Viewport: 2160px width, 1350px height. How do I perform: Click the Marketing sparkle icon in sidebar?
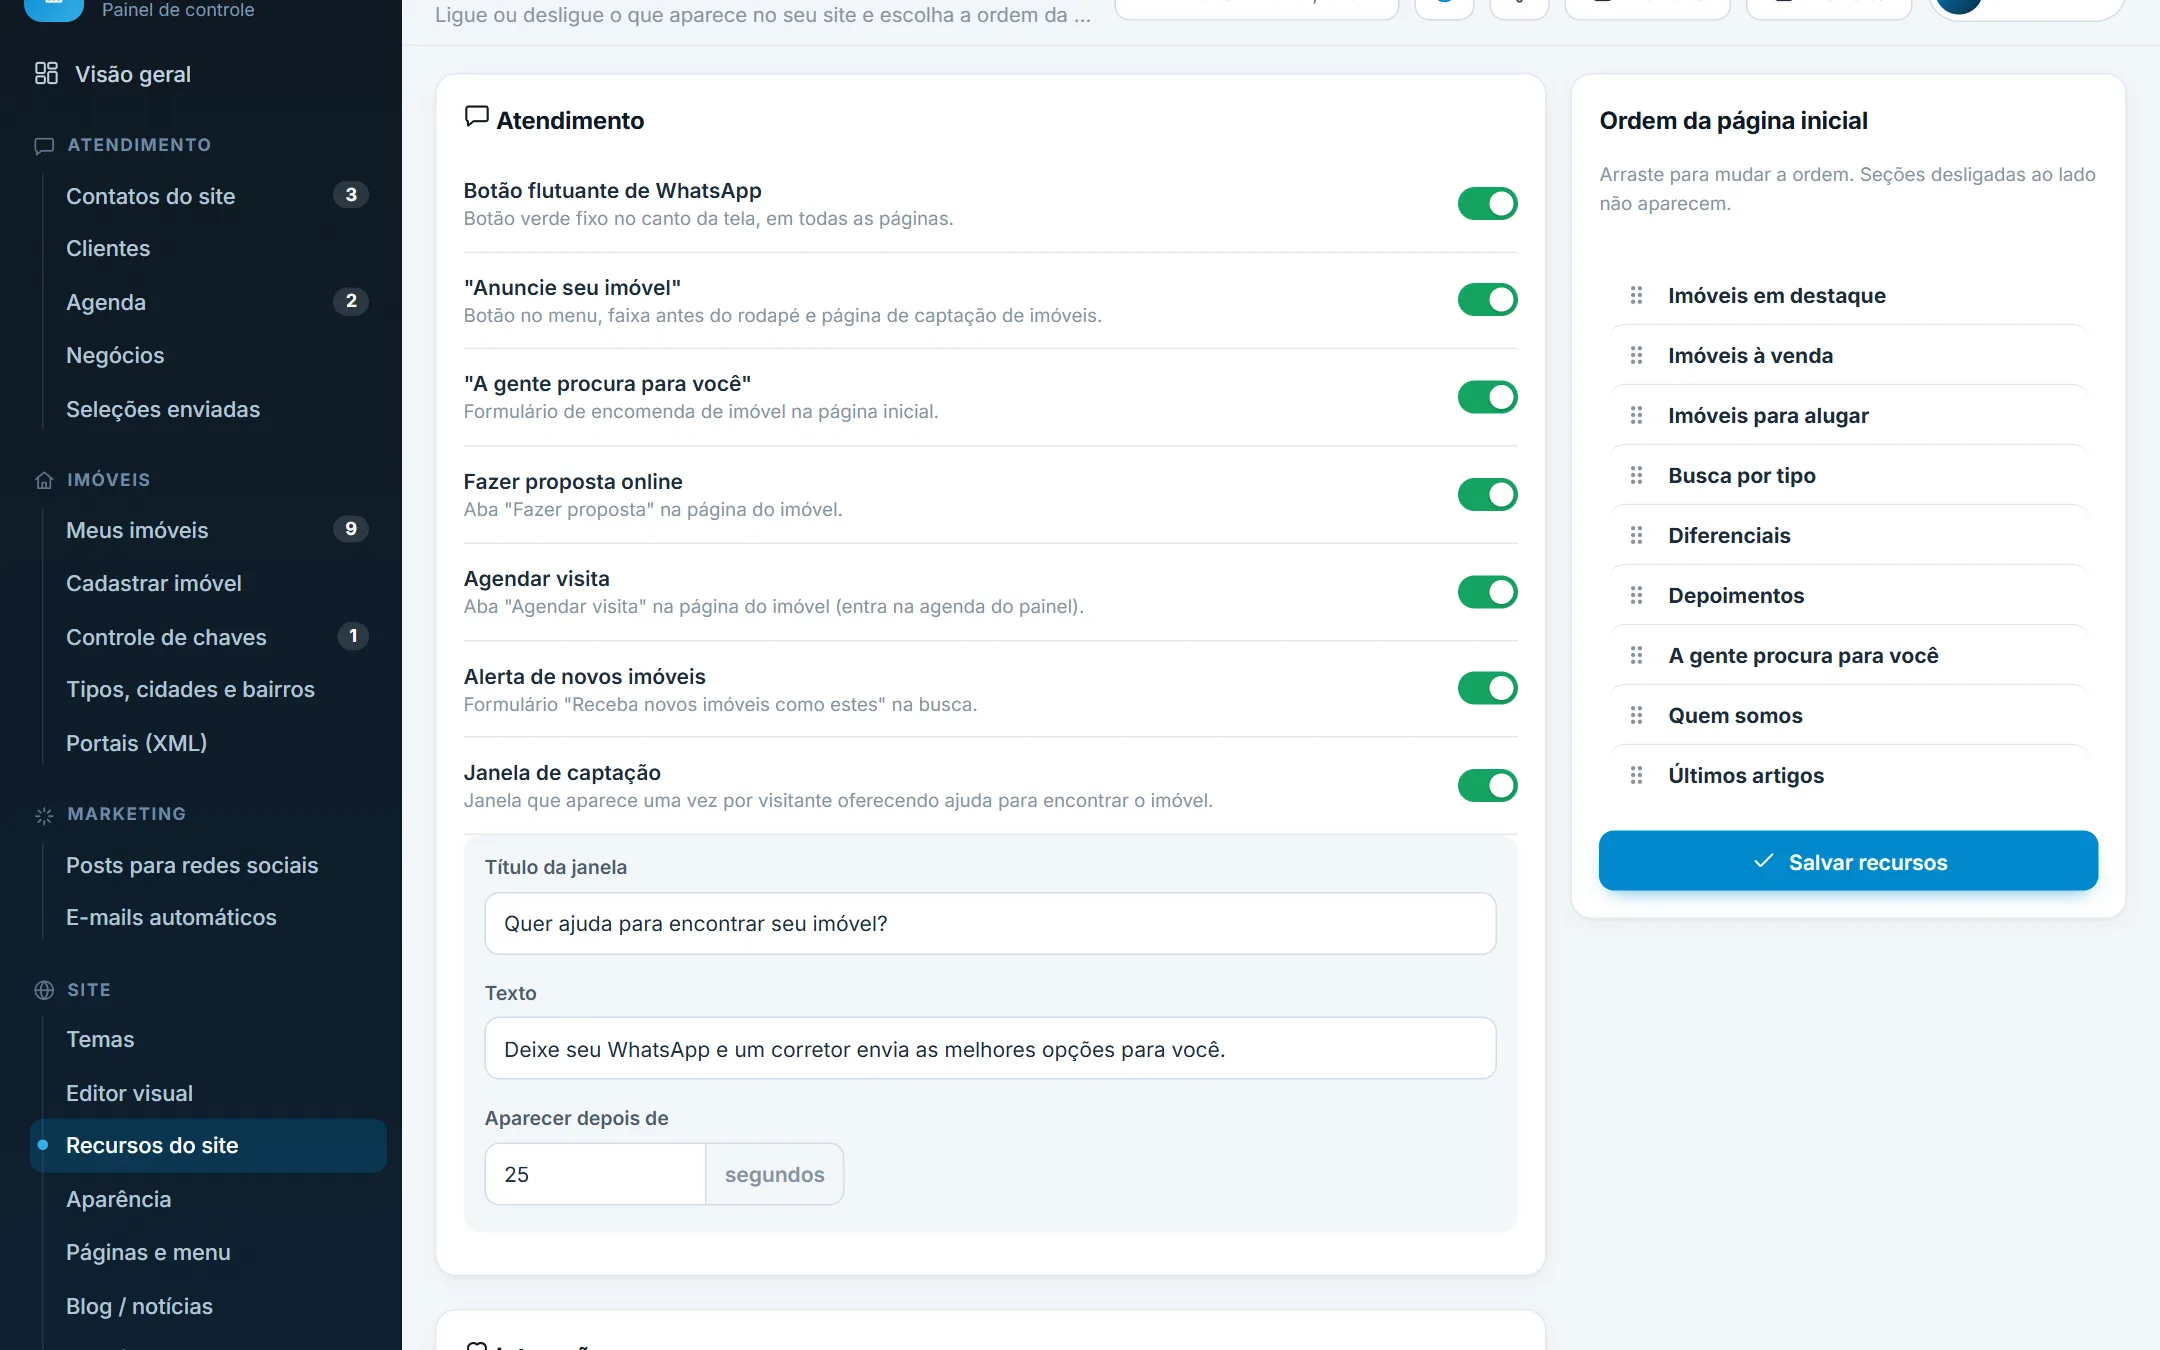pyautogui.click(x=44, y=815)
